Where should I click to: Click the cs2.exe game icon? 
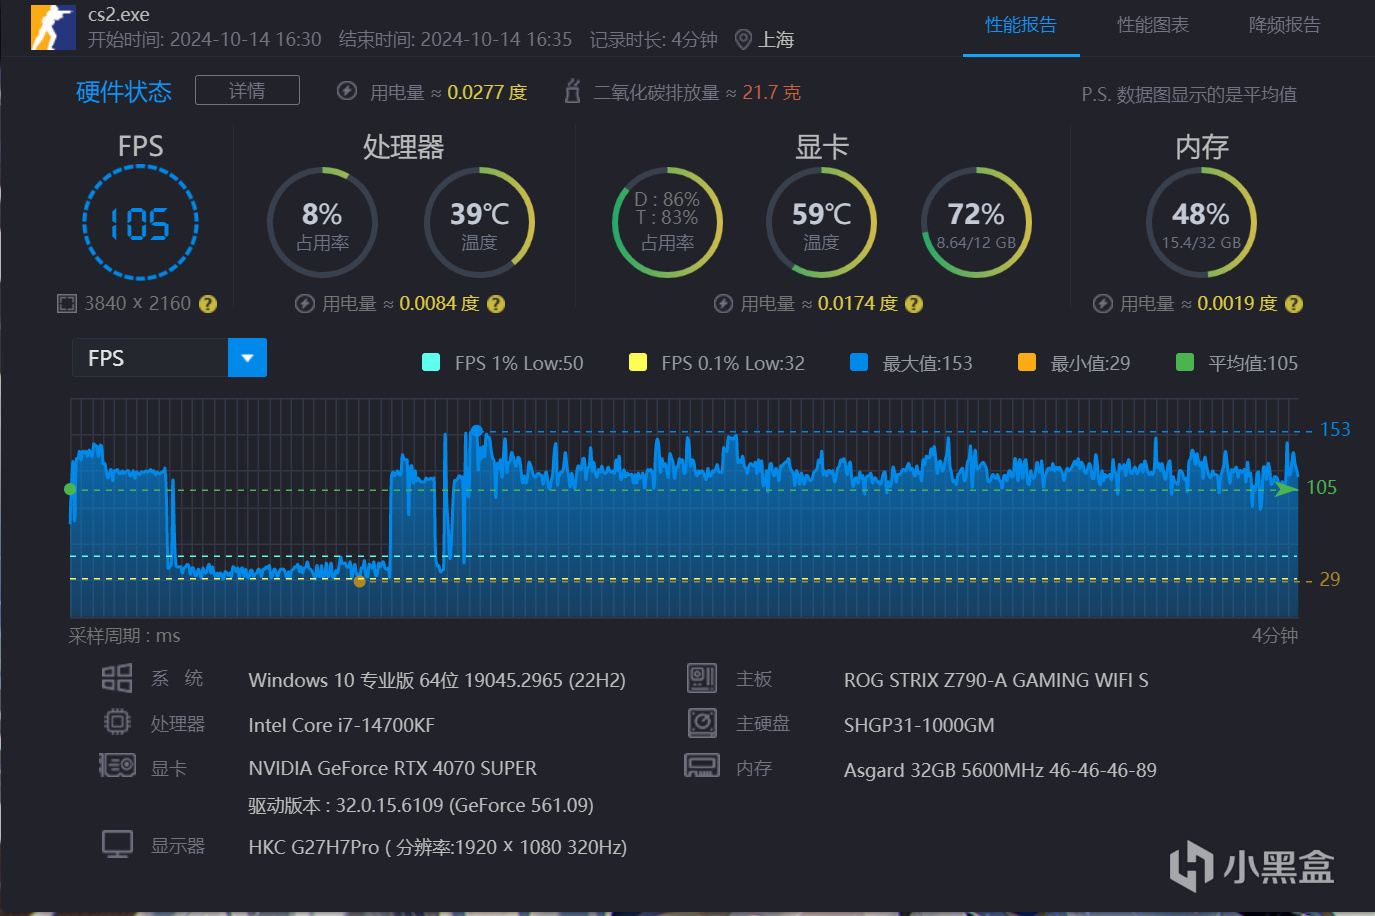pos(53,27)
